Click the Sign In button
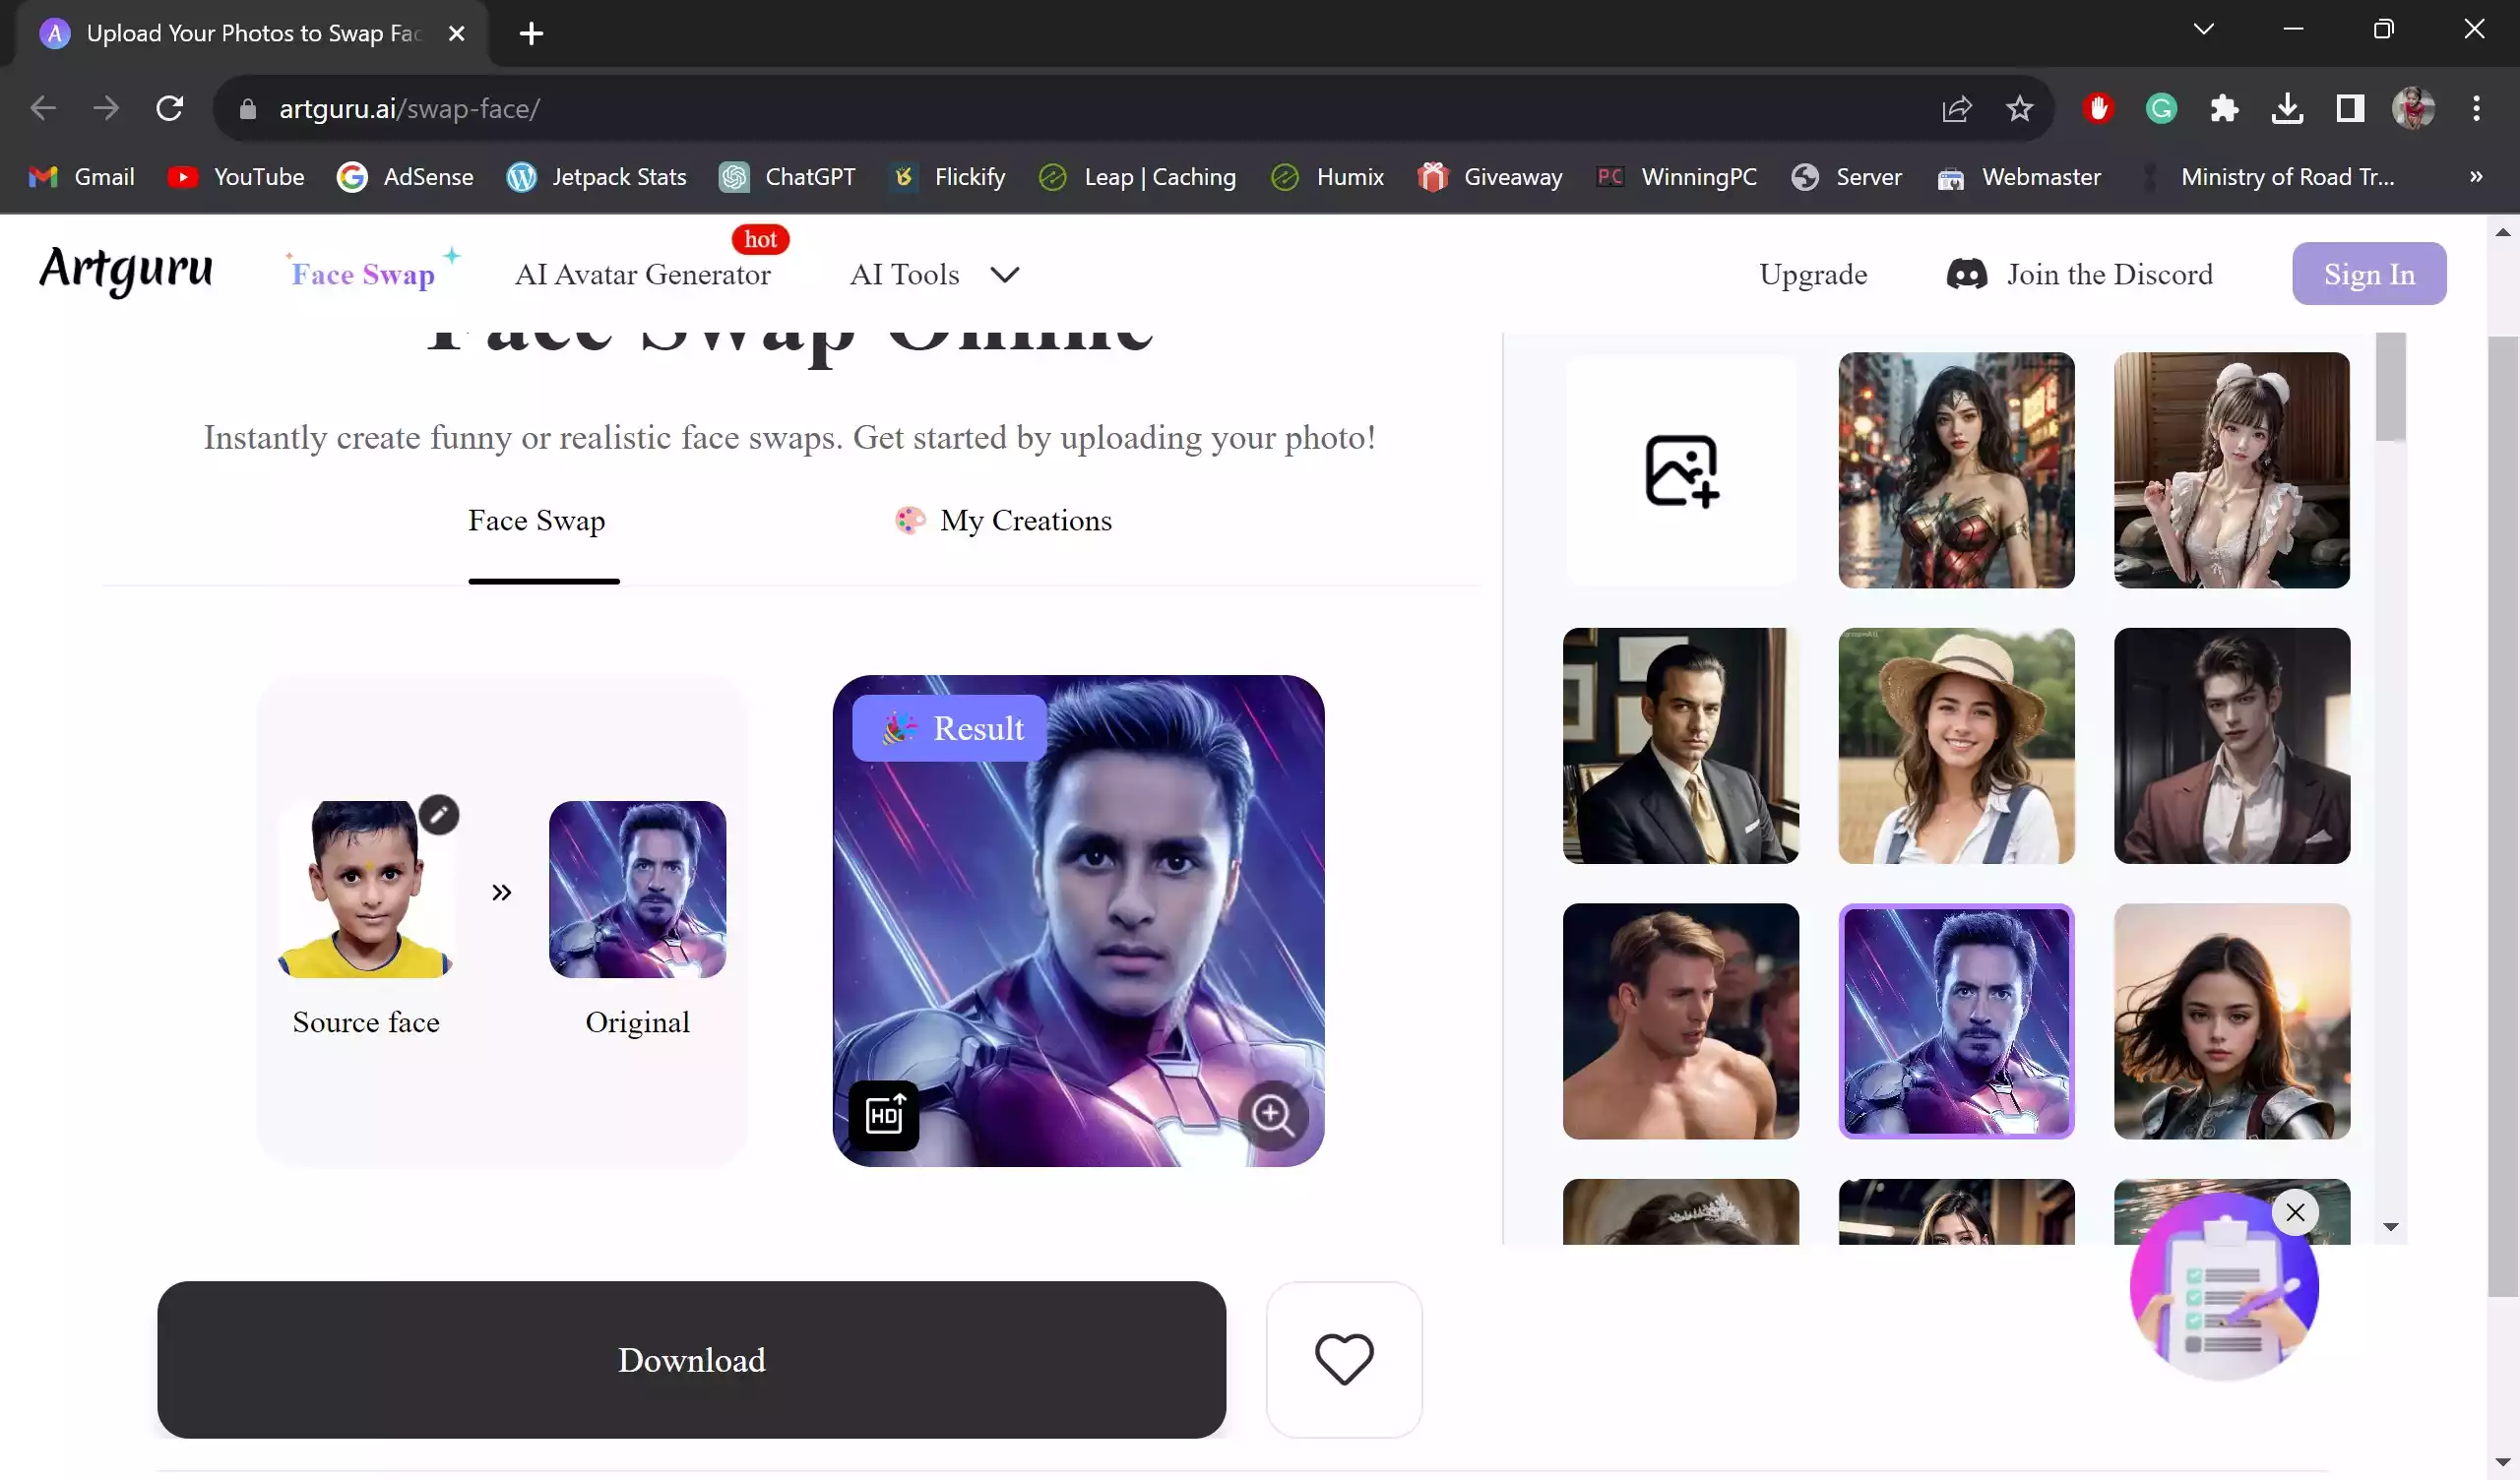 pos(2368,274)
